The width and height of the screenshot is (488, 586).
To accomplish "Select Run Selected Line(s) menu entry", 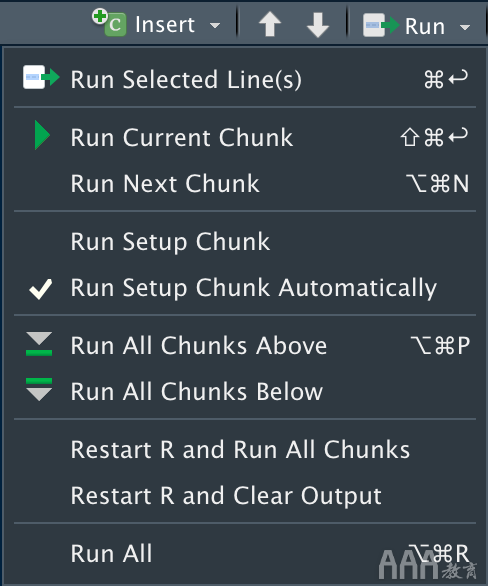I will 245,79.
